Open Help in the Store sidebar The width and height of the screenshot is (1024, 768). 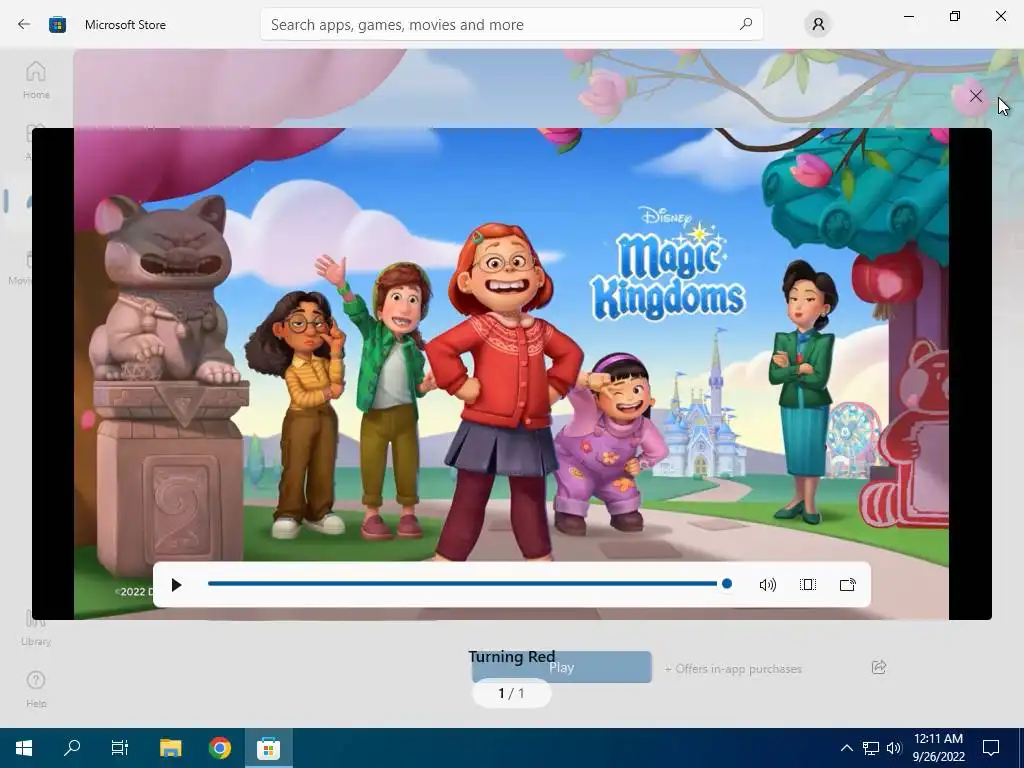click(x=36, y=689)
